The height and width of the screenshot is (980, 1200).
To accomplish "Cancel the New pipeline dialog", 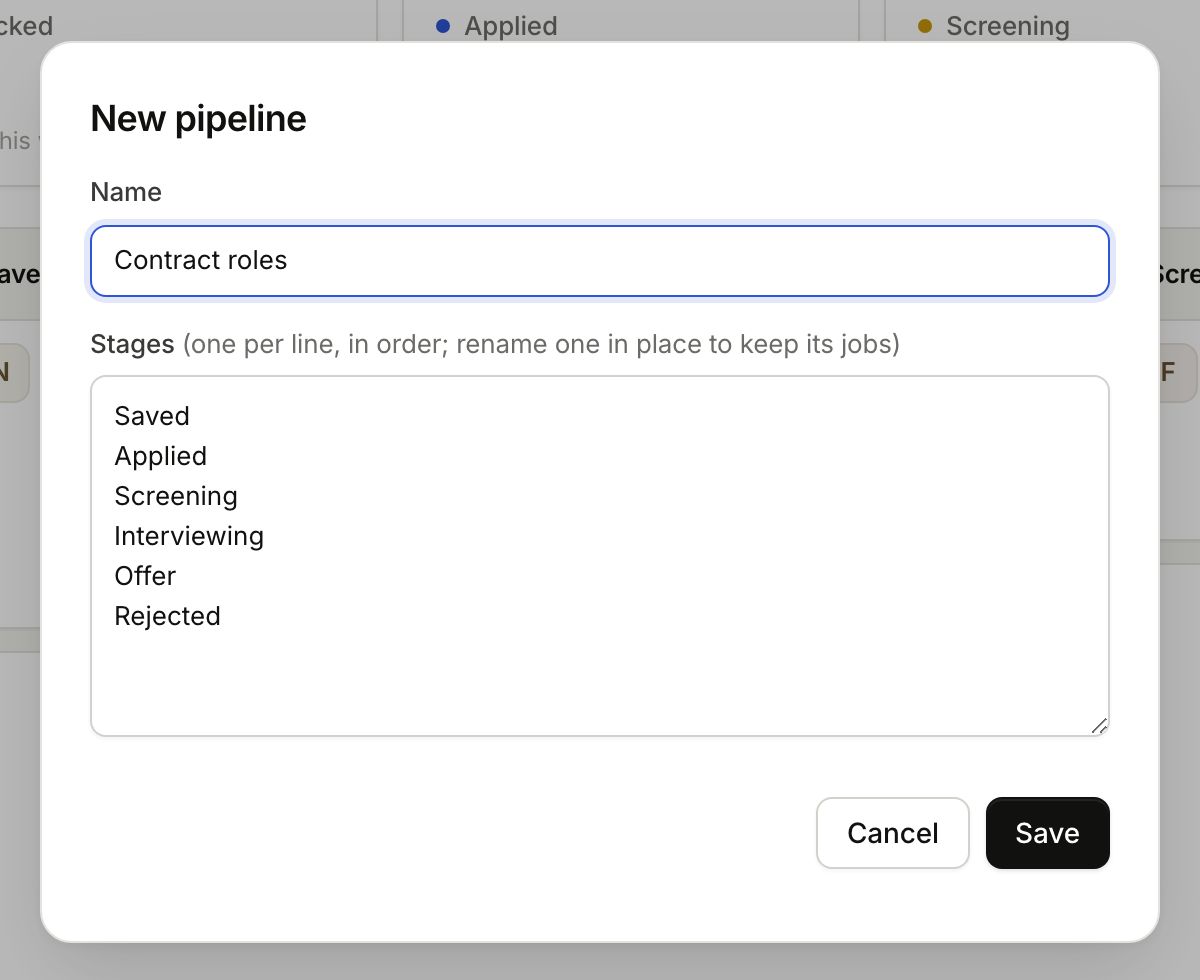I will (893, 833).
